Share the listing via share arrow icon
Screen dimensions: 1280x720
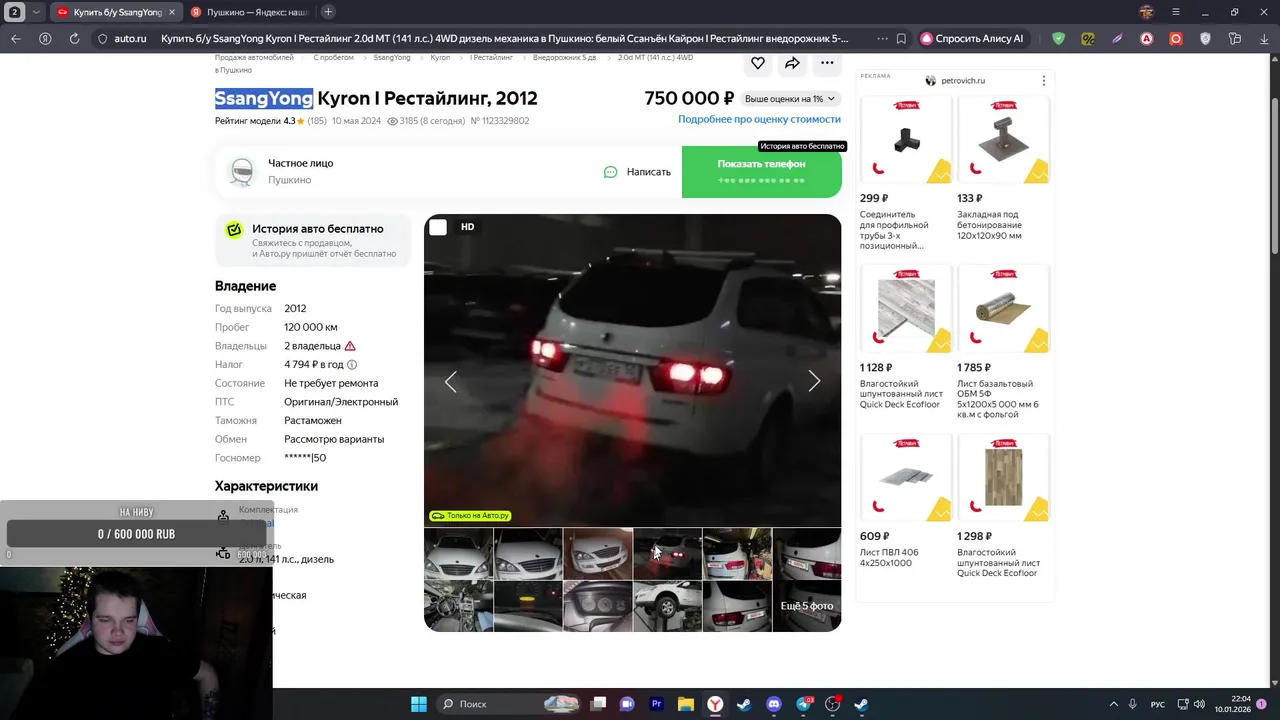792,63
